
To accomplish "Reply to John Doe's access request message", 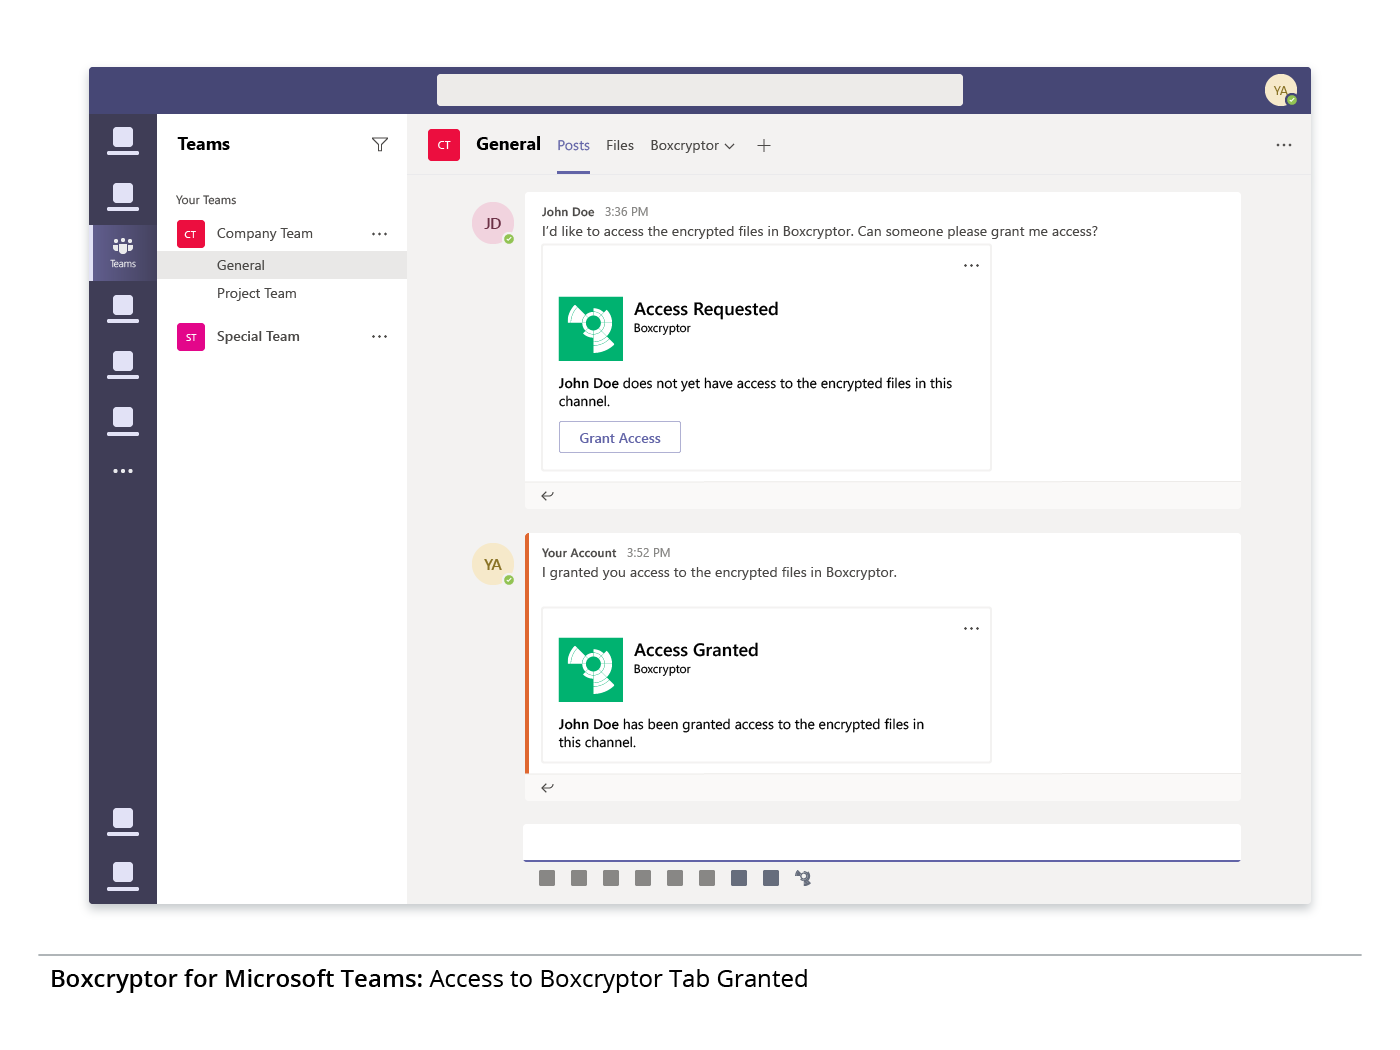I will click(x=547, y=496).
